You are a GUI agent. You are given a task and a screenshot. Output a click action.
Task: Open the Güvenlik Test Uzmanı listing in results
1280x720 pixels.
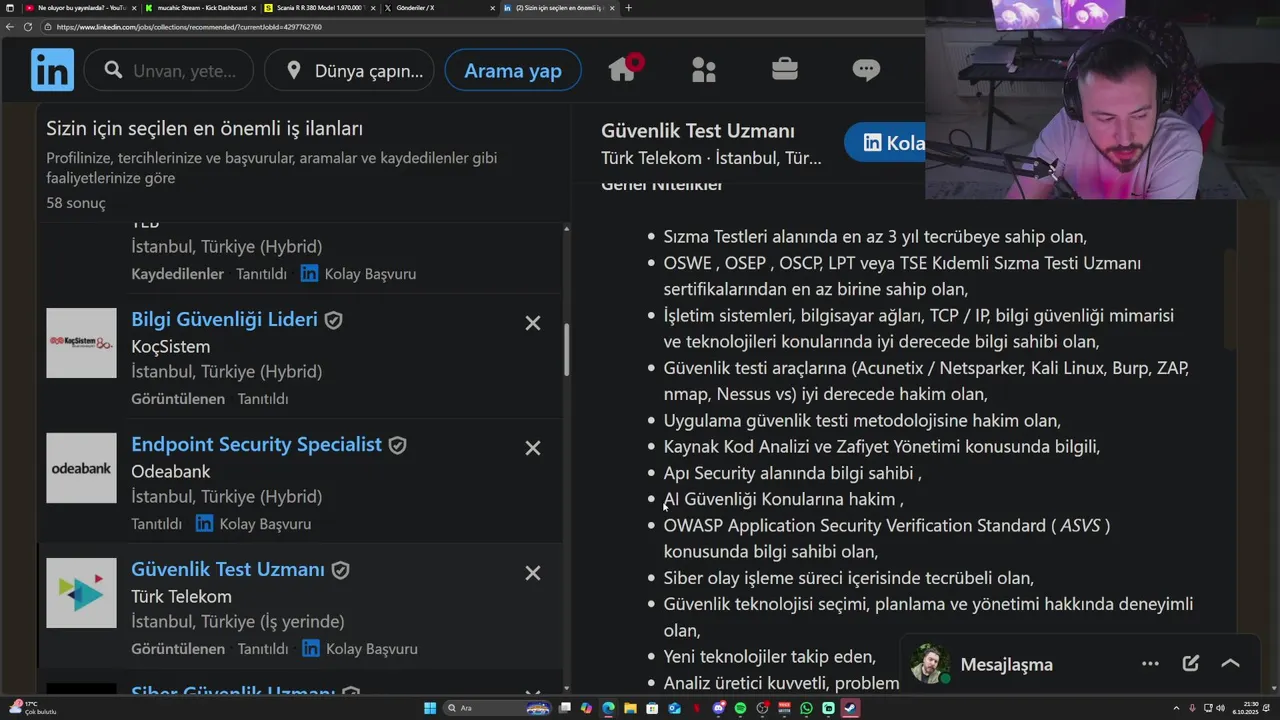[228, 569]
